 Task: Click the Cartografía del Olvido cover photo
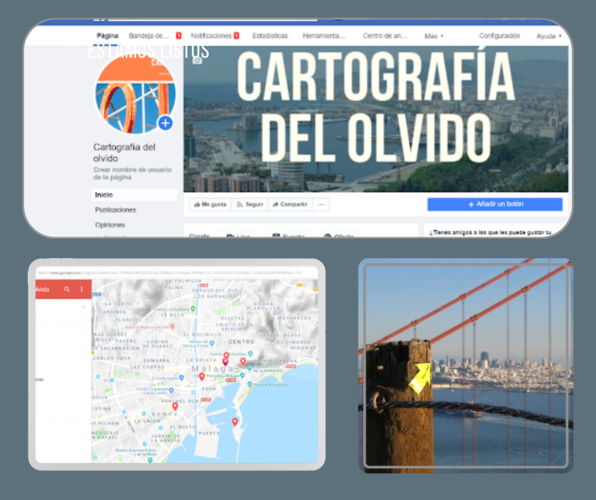(x=376, y=119)
